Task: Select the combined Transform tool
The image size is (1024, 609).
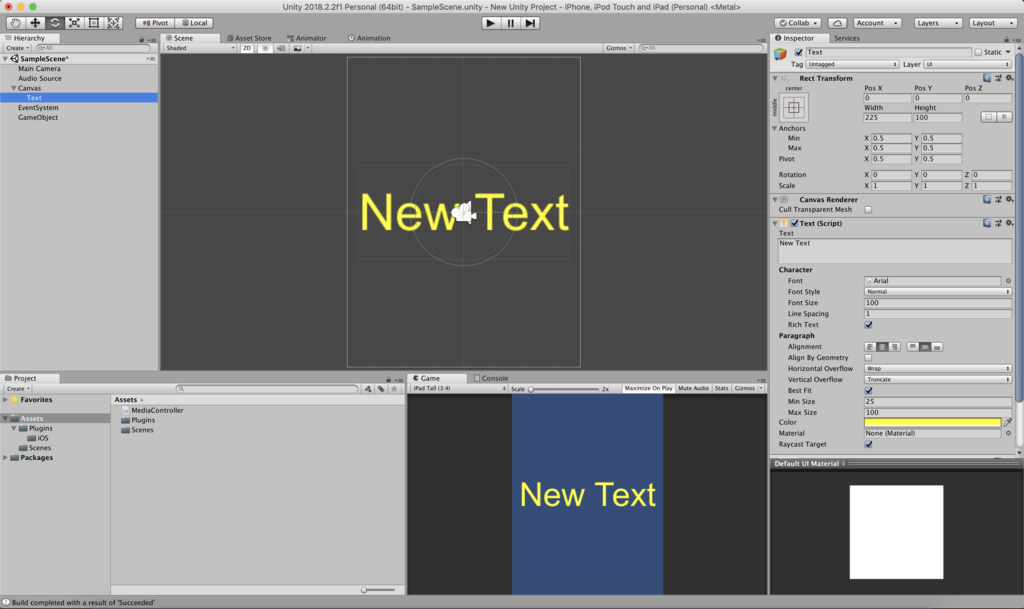Action: [114, 23]
